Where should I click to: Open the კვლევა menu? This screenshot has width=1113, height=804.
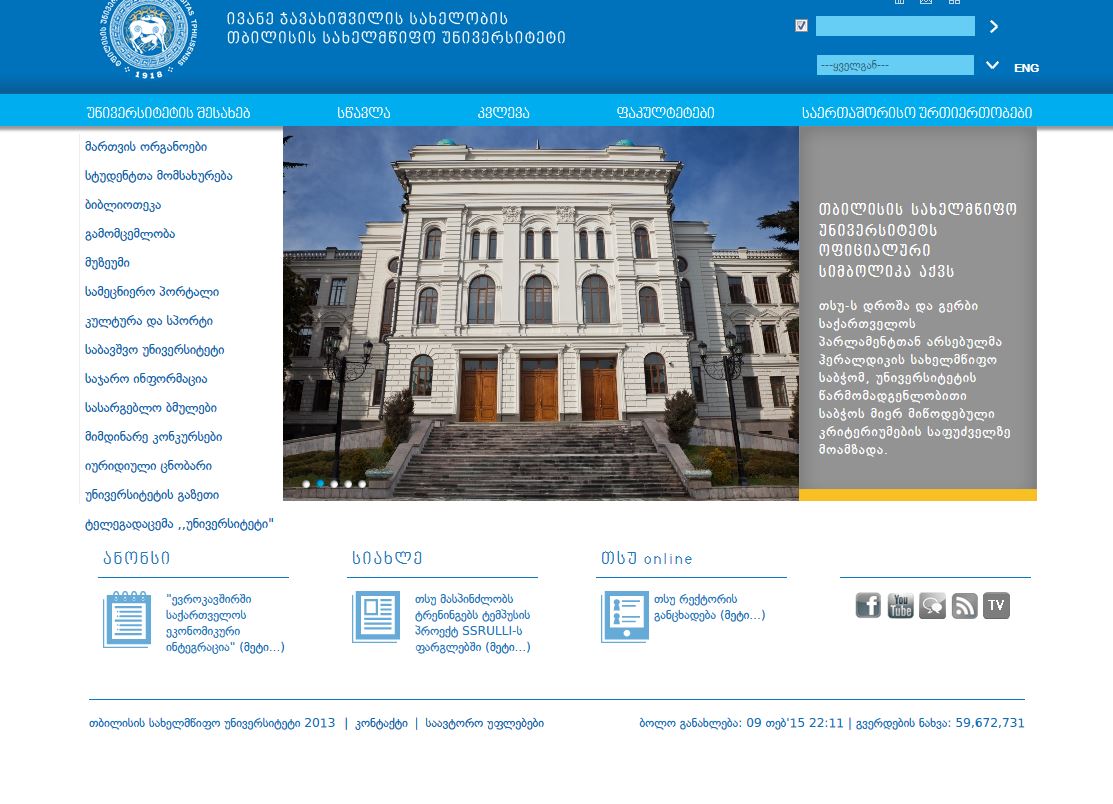click(x=503, y=113)
